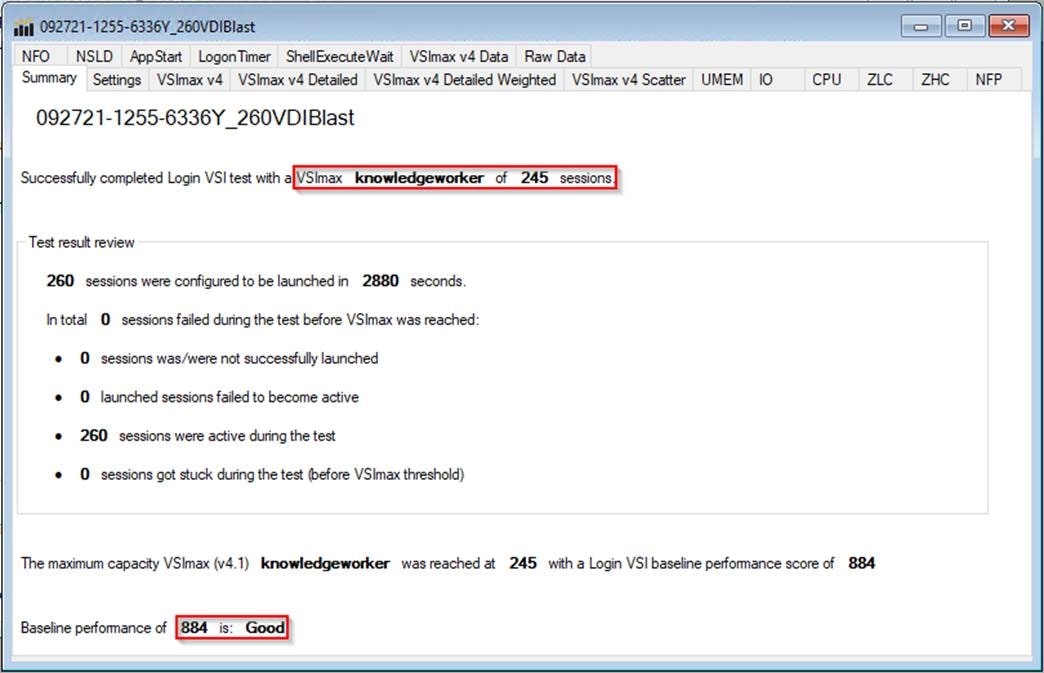
Task: Open the Raw Data tab
Action: point(555,57)
